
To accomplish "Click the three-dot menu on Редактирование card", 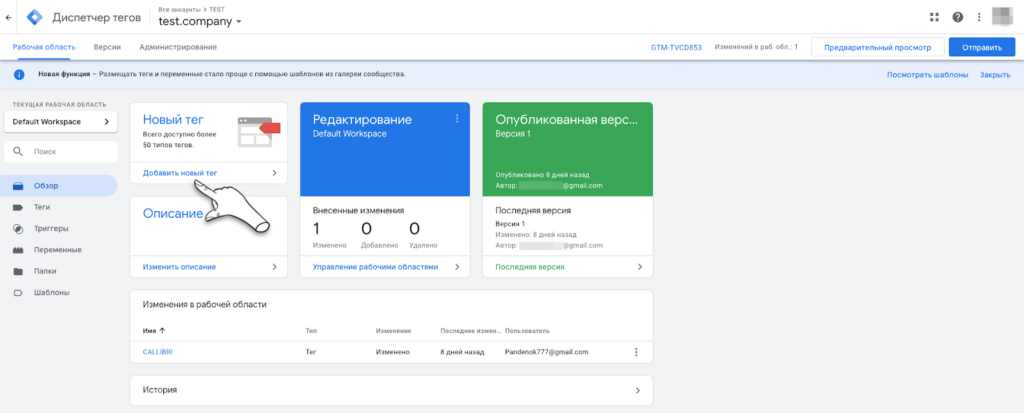I will coord(457,119).
